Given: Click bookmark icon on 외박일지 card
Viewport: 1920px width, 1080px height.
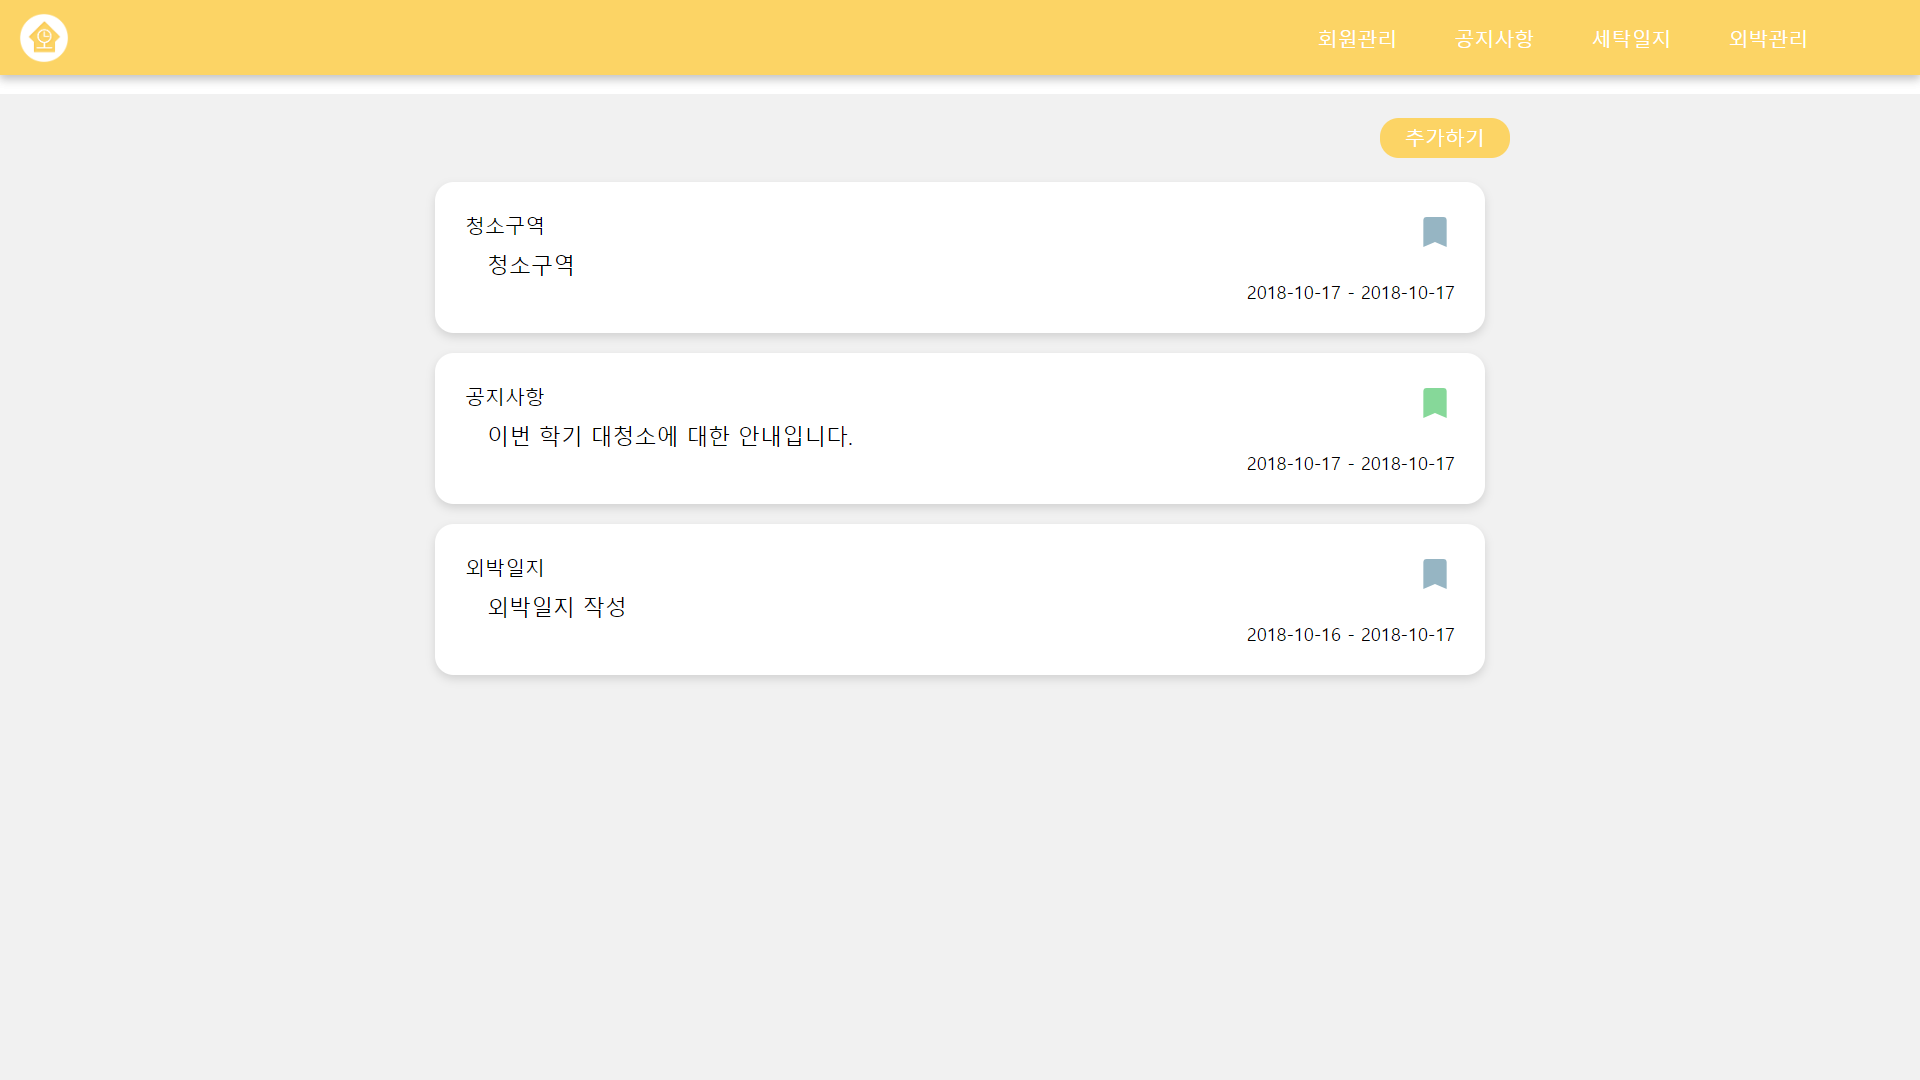Looking at the screenshot, I should click(1435, 574).
